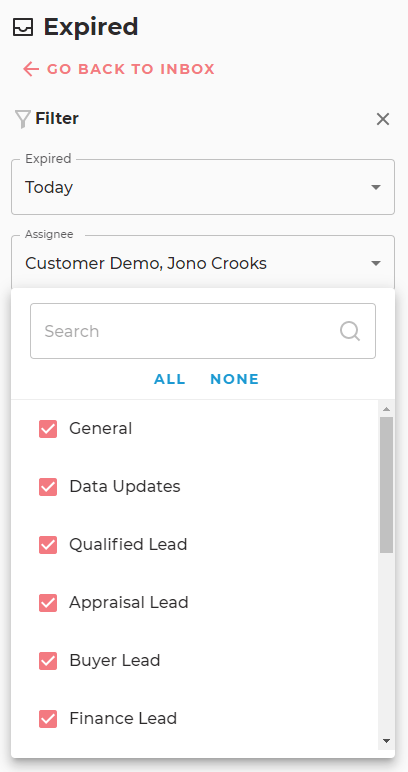Uncheck the General checkbox
The width and height of the screenshot is (408, 772).
(48, 429)
